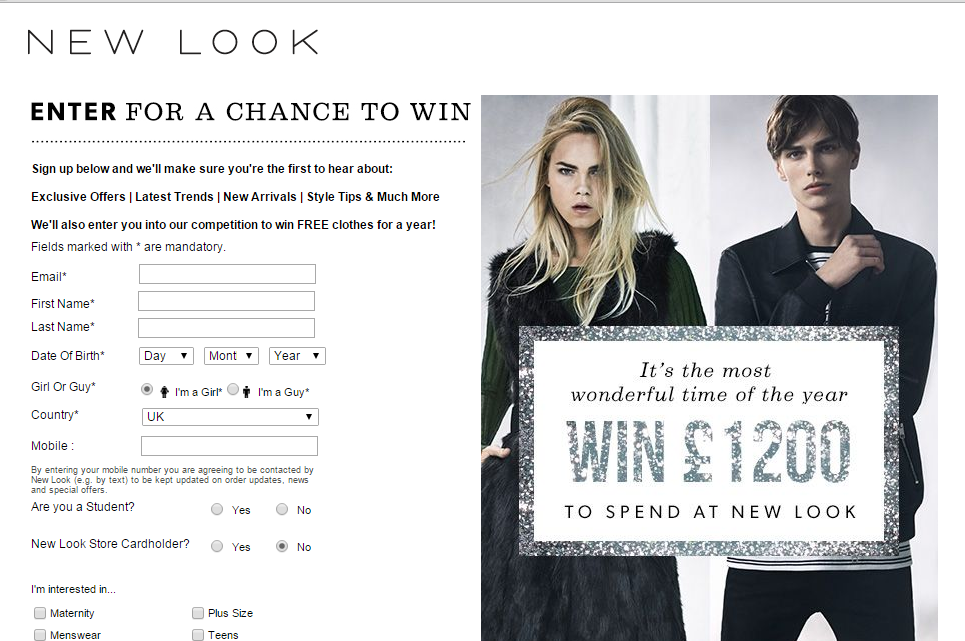Check the Teens interest checkbox
The height and width of the screenshot is (641, 965).
pos(198,635)
